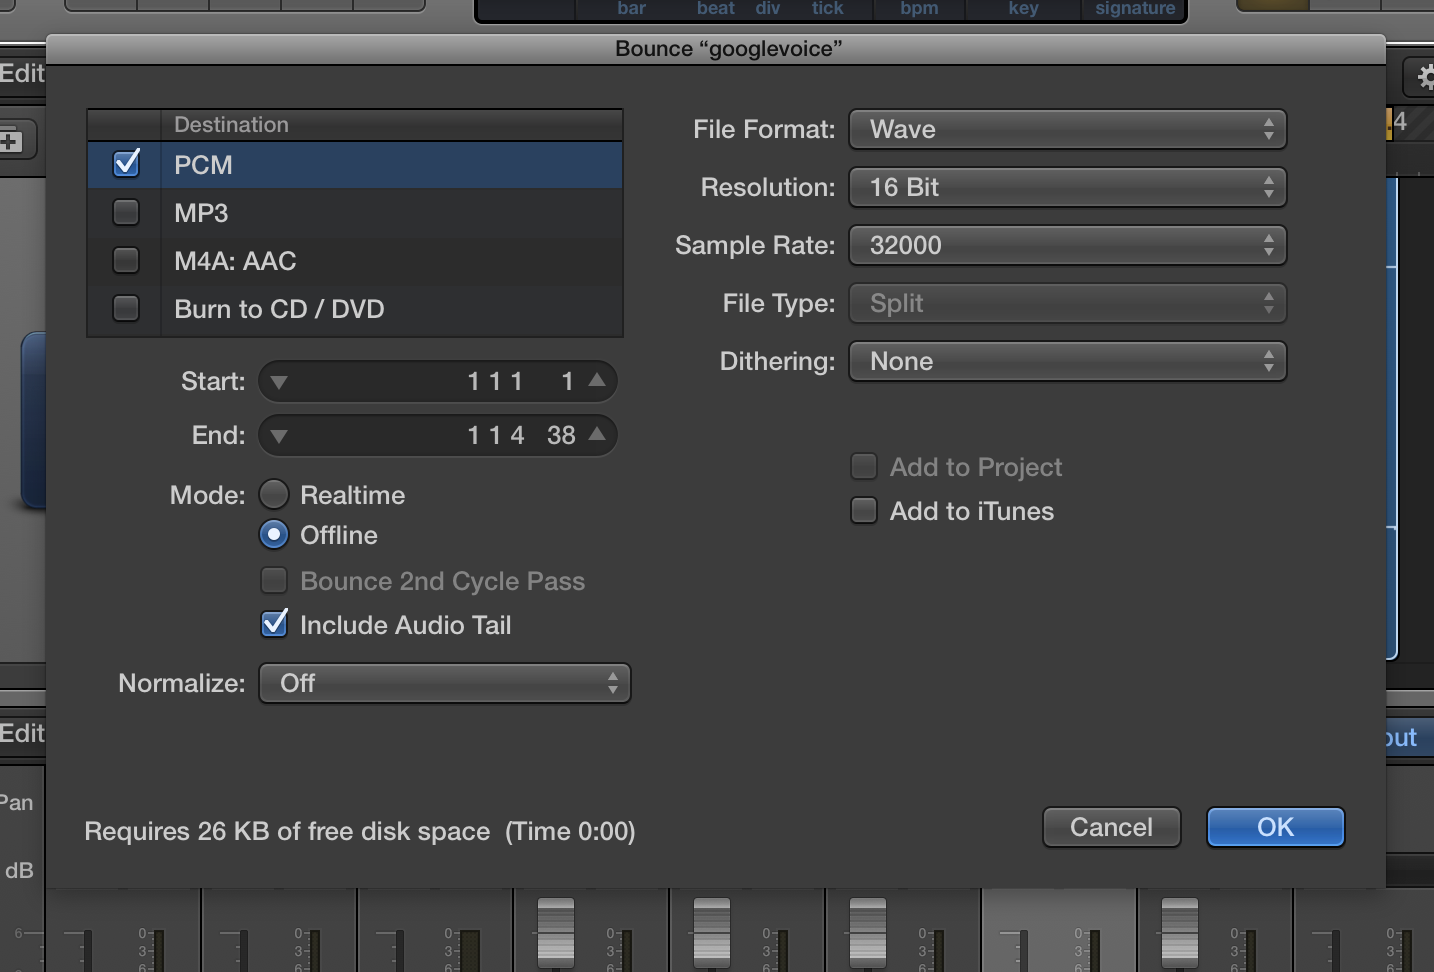Select Offline bounce mode
Viewport: 1434px width, 972px height.
[274, 535]
